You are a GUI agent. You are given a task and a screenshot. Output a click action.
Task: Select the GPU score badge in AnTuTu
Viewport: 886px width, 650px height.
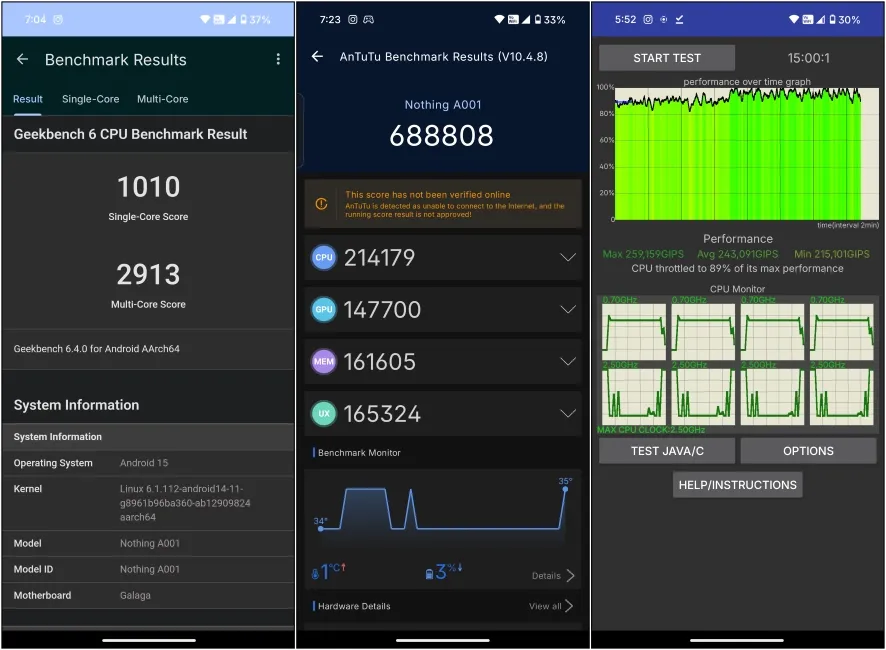(323, 309)
